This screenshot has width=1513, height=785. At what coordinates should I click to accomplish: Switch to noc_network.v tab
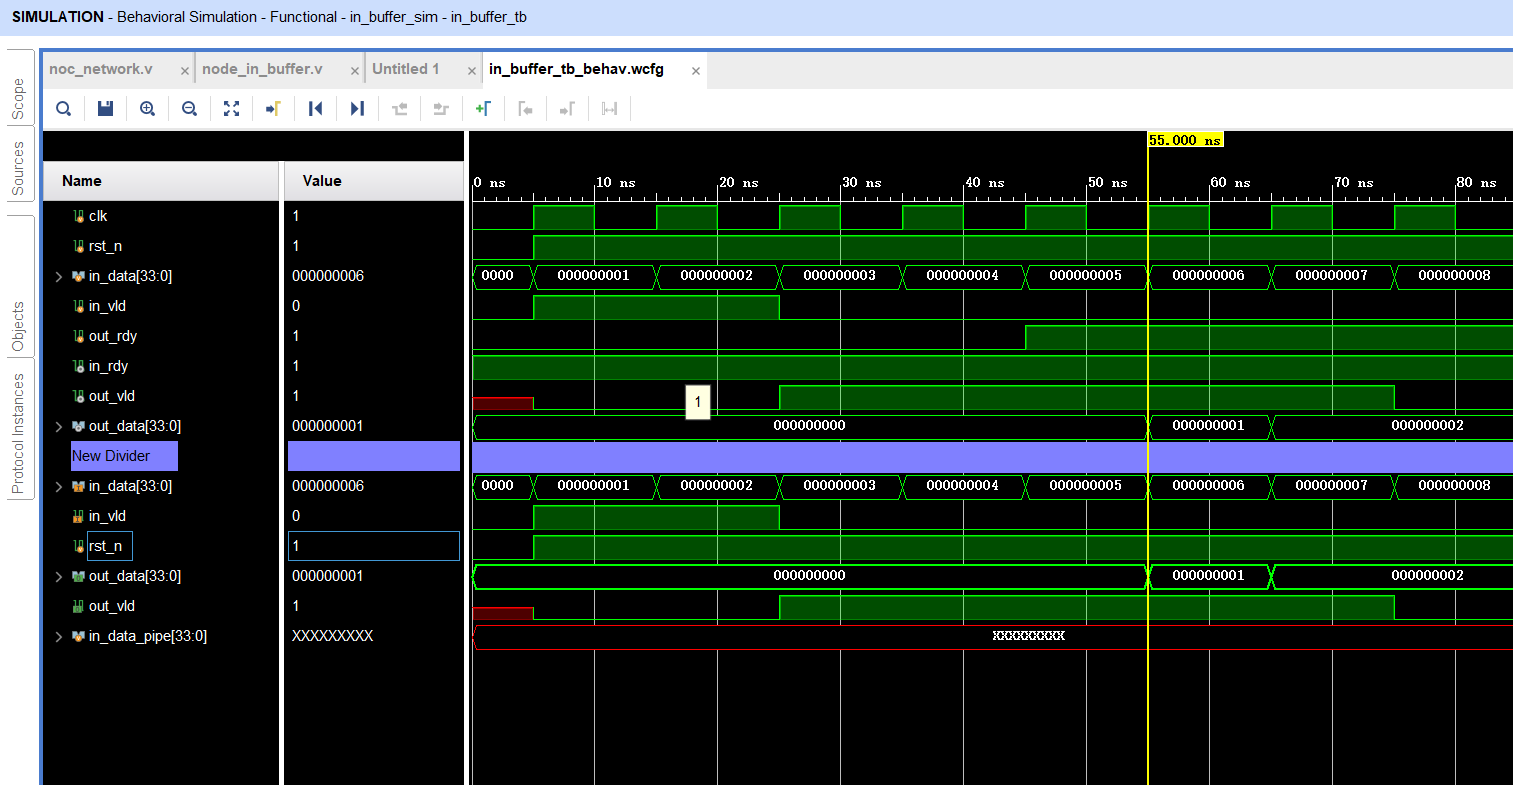101,69
